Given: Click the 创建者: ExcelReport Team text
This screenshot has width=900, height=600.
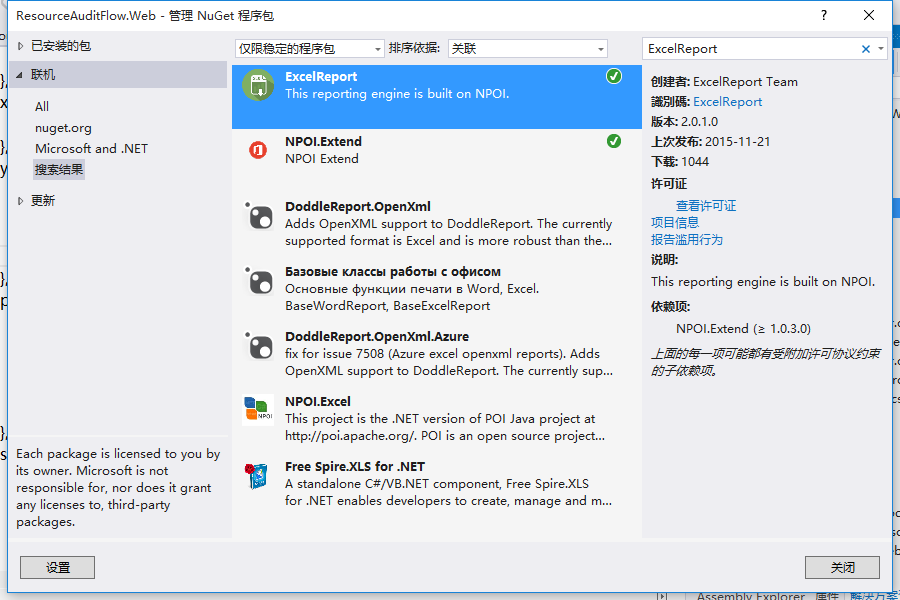Looking at the screenshot, I should 724,82.
